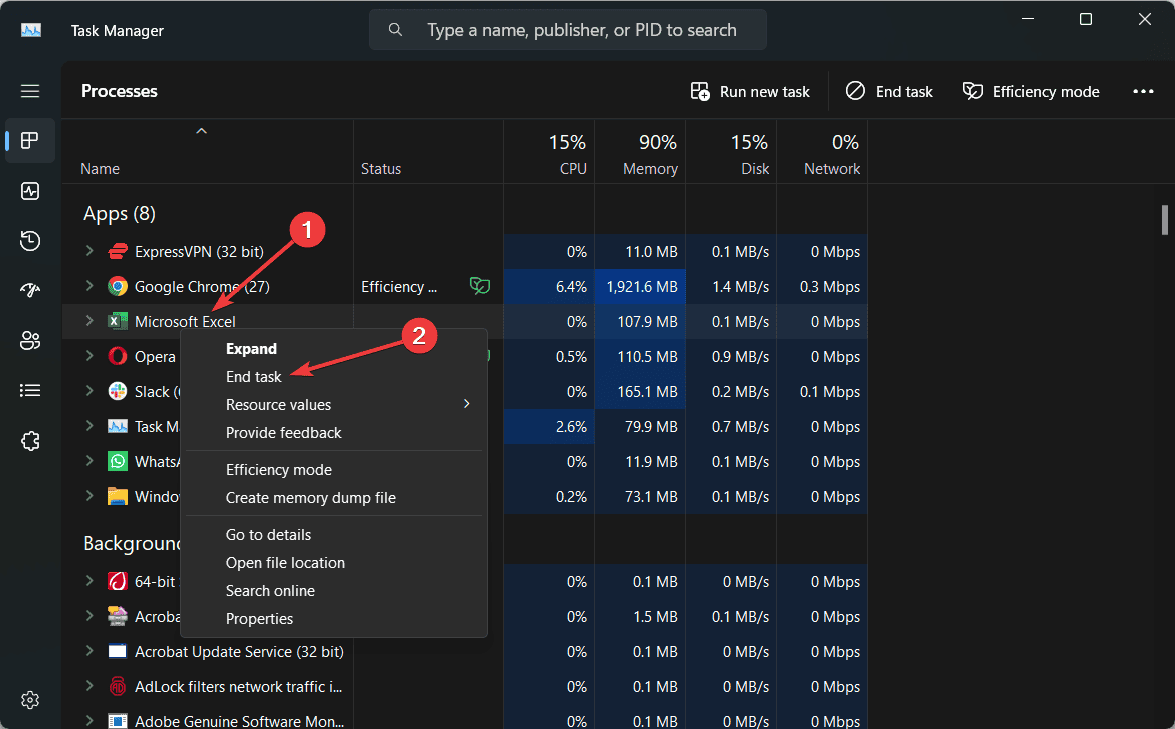Select Open file location
This screenshot has height=729, width=1175.
(x=334, y=563)
